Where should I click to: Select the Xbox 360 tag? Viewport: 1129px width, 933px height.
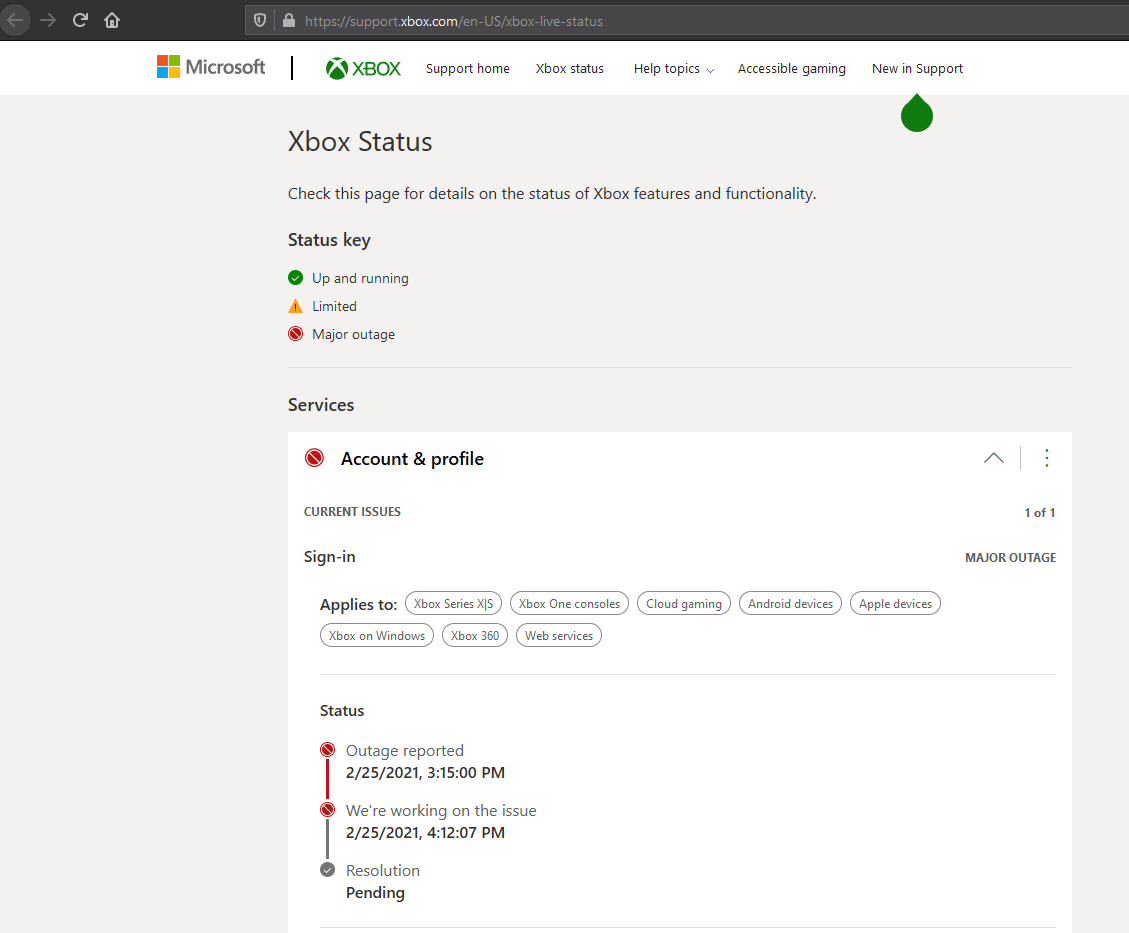(x=475, y=635)
